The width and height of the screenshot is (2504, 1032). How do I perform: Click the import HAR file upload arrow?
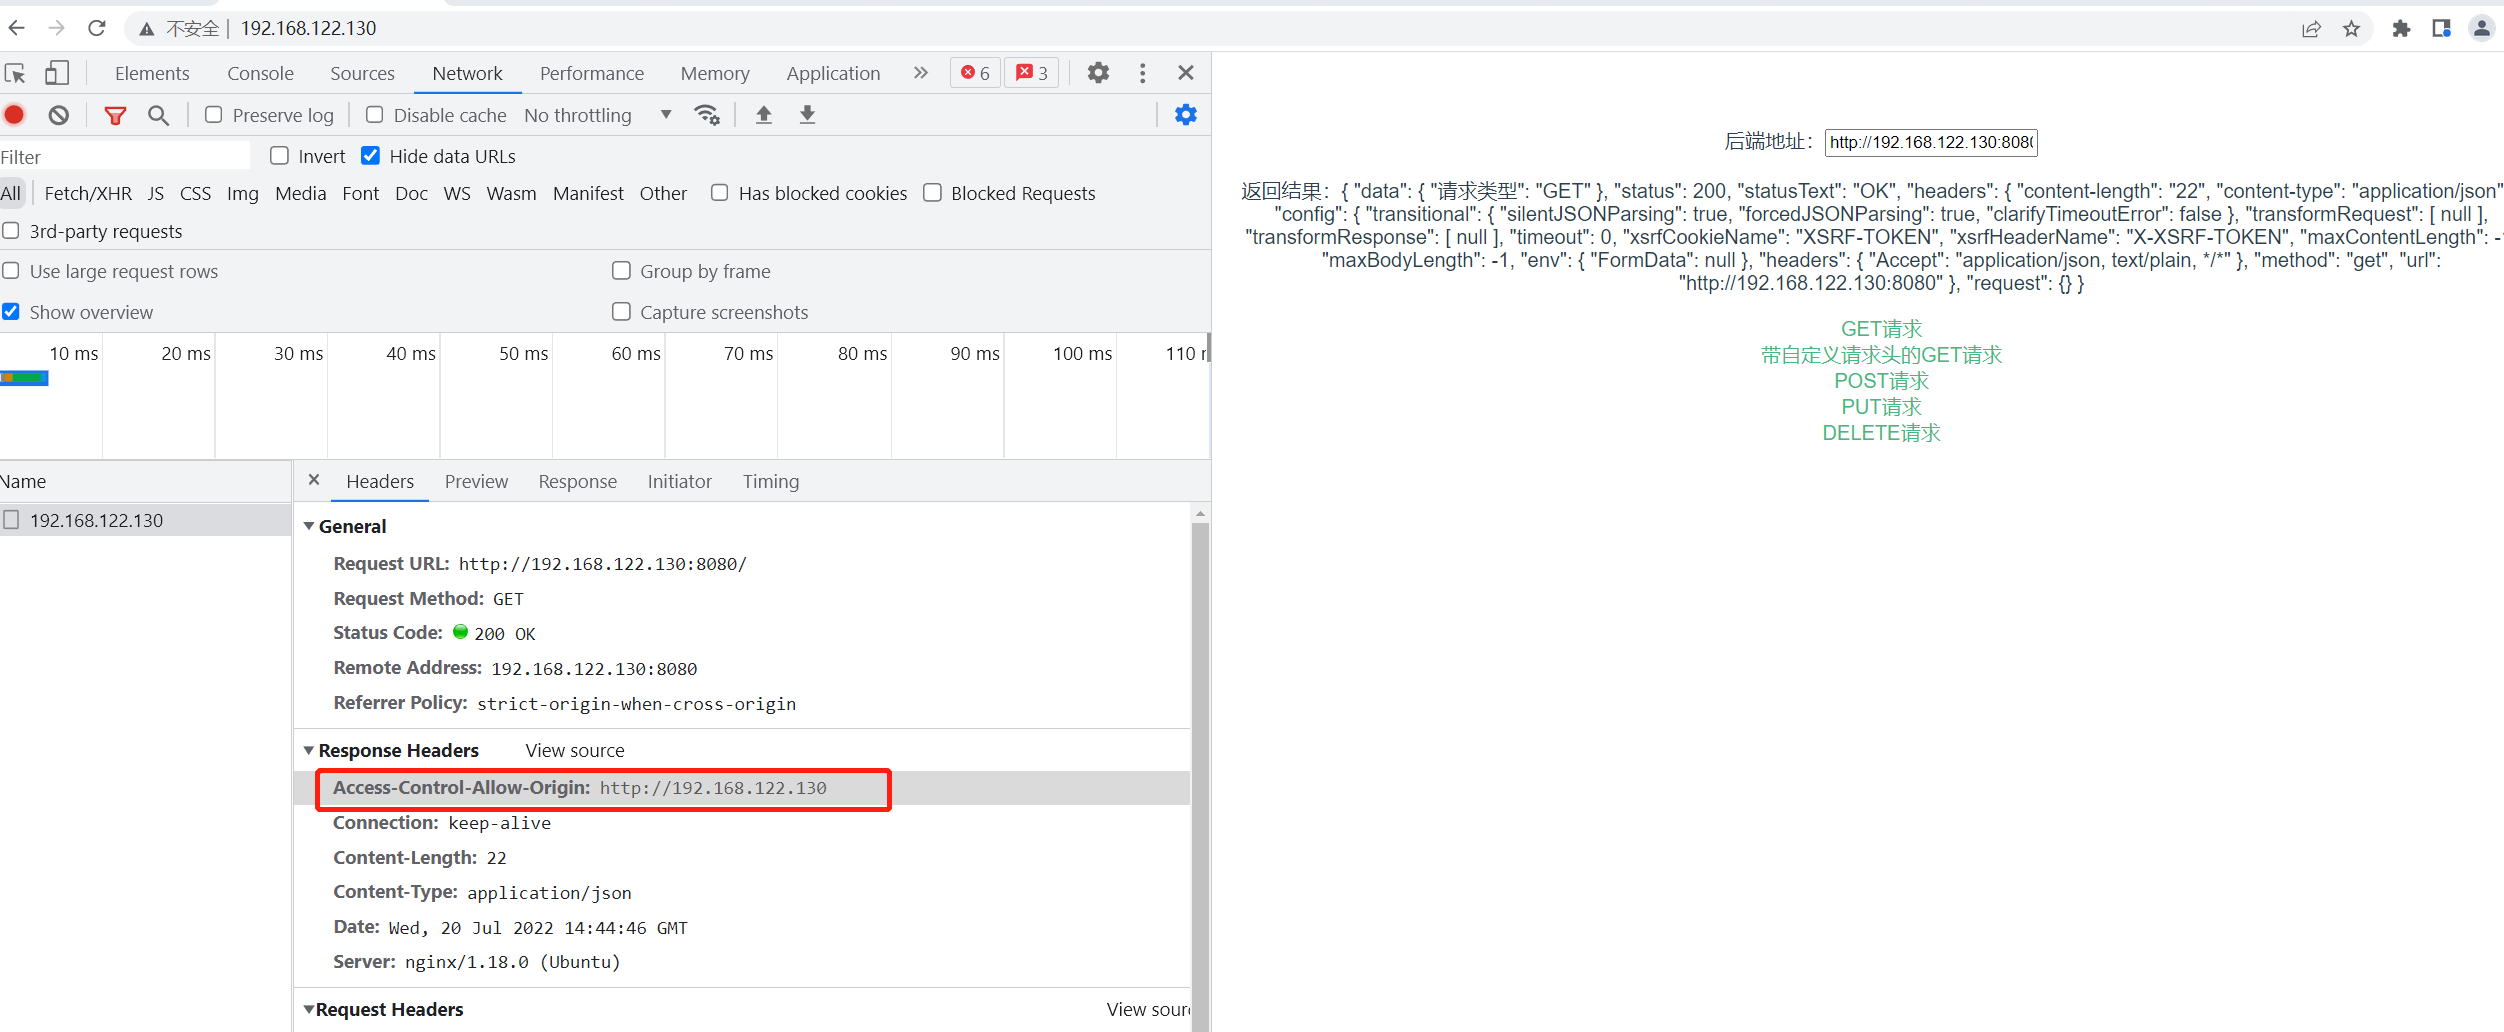764,115
